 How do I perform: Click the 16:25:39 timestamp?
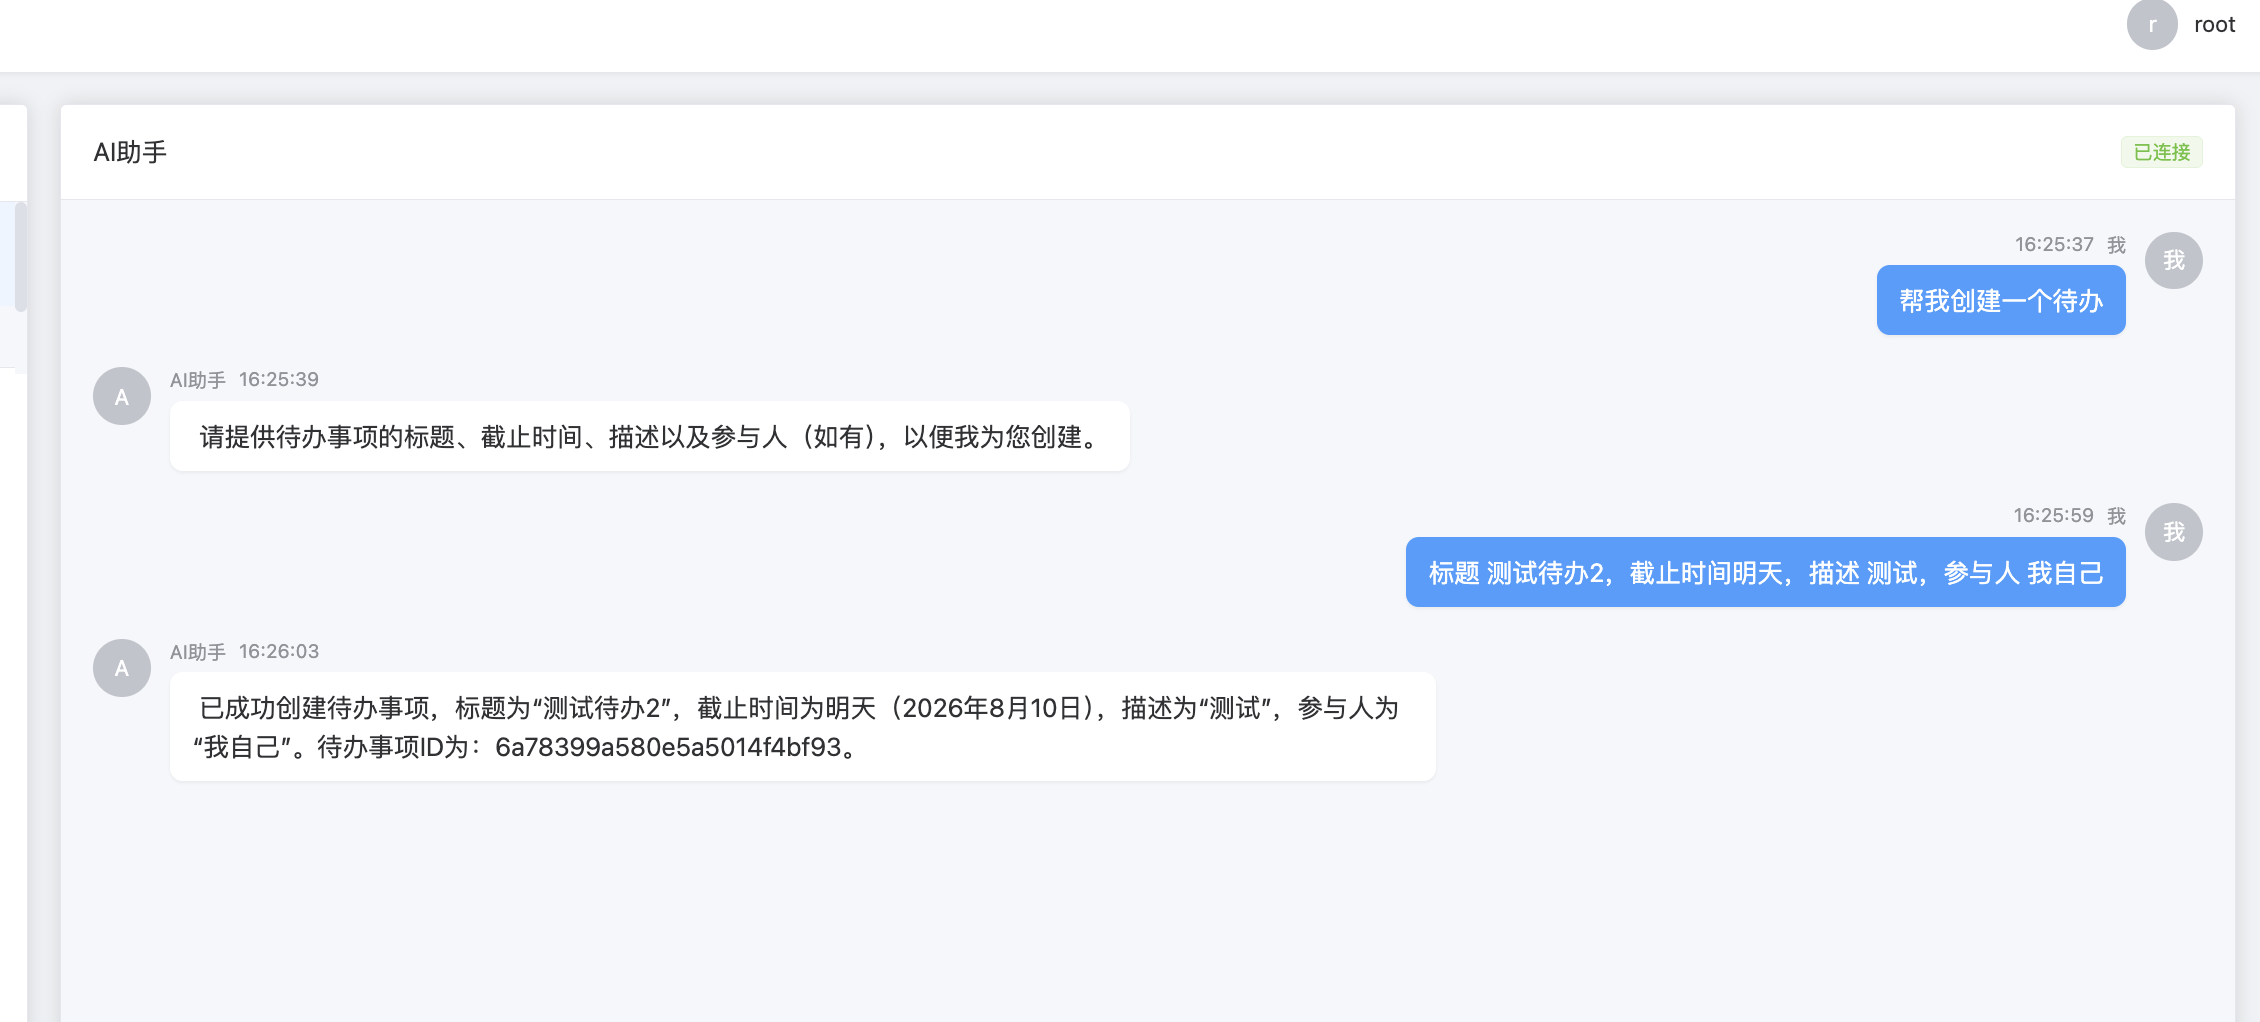click(279, 379)
